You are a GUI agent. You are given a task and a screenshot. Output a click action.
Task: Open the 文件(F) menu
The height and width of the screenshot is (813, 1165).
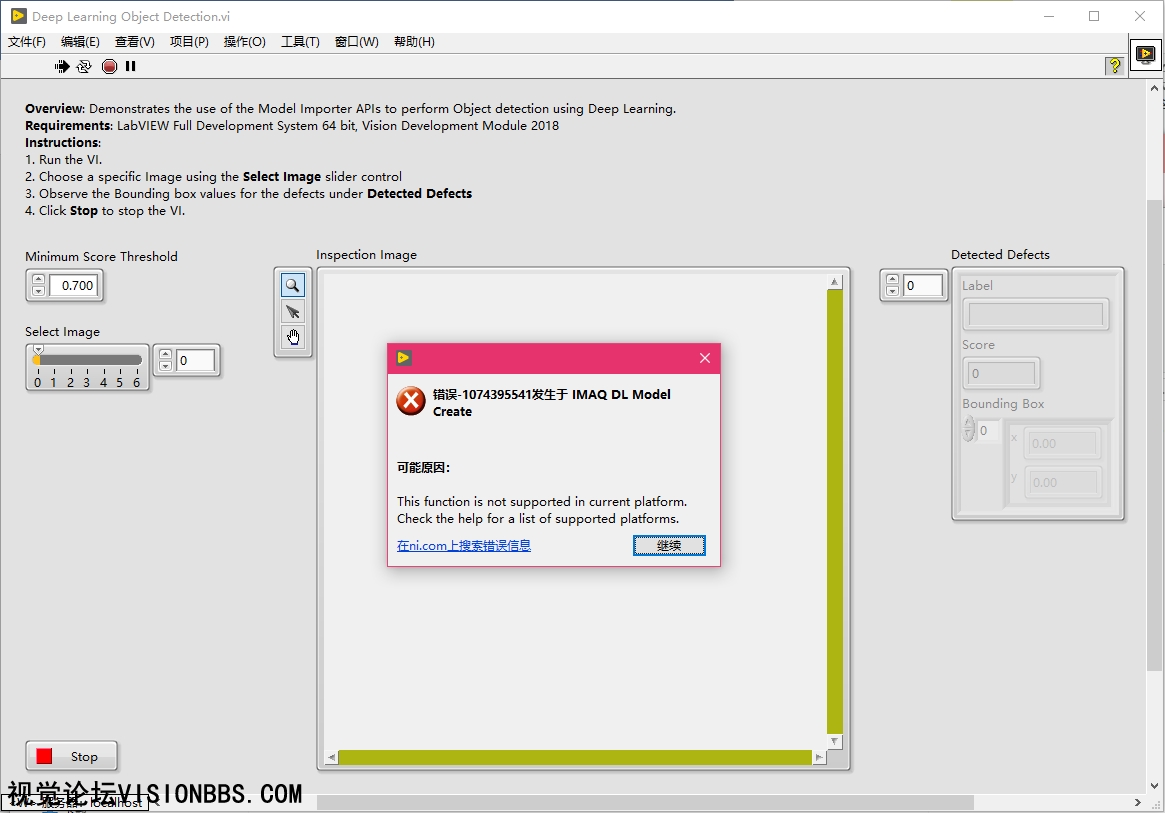(27, 42)
